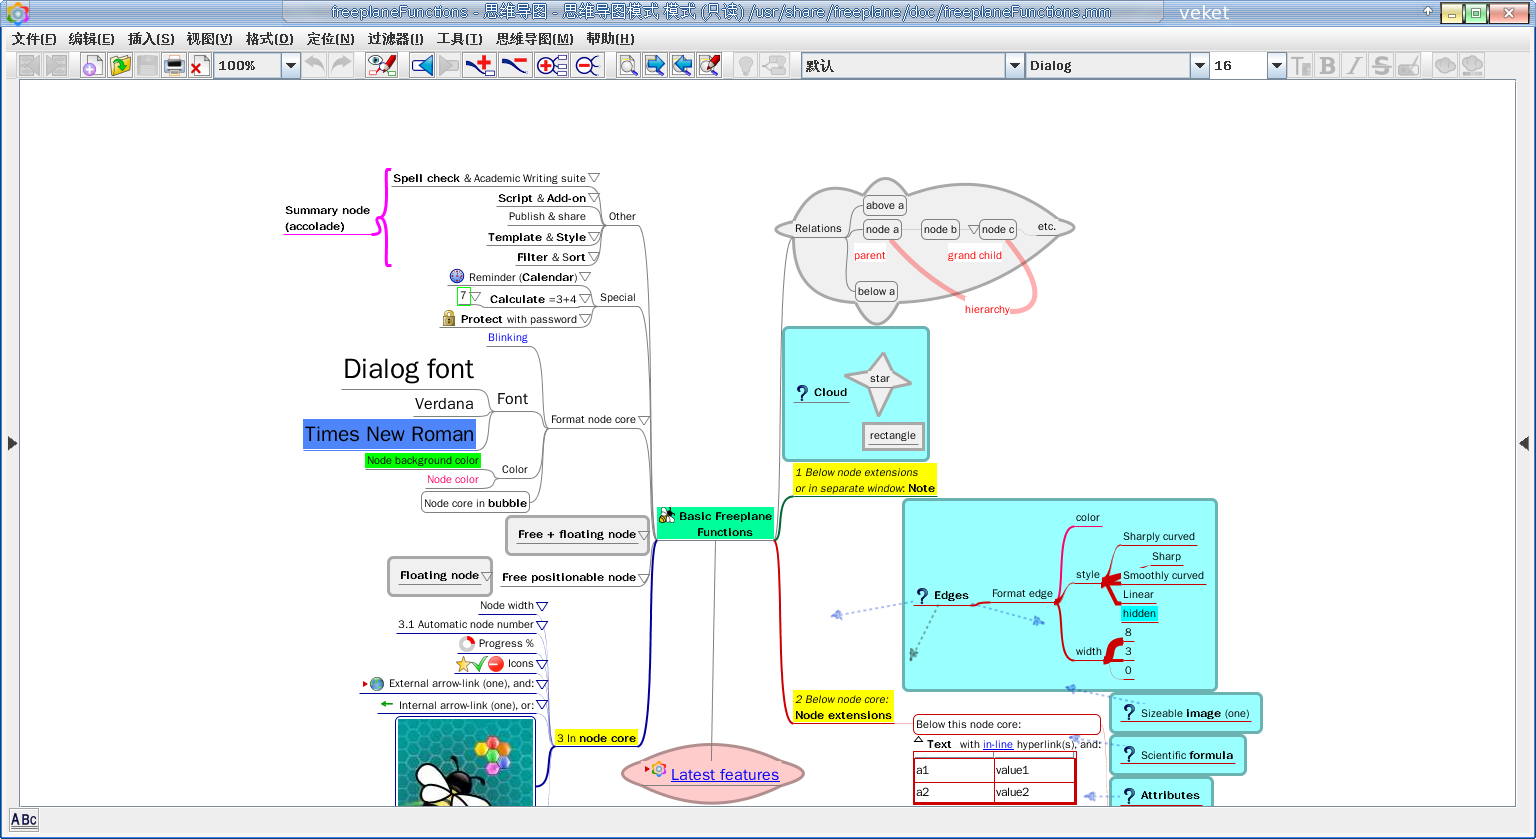Click the bee image thumbnail
Viewport: 1536px width, 839px height.
[x=466, y=762]
